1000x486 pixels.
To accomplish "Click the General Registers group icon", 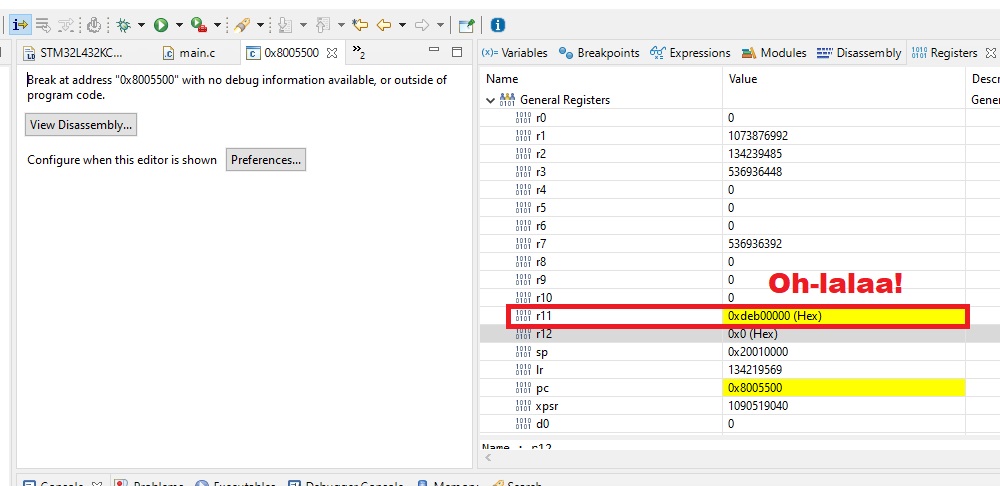I will 507,99.
